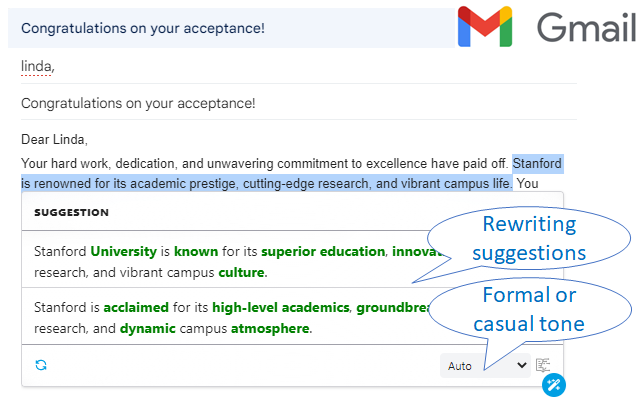Open the Auto tone dropdown
The width and height of the screenshot is (640, 400).
(484, 366)
